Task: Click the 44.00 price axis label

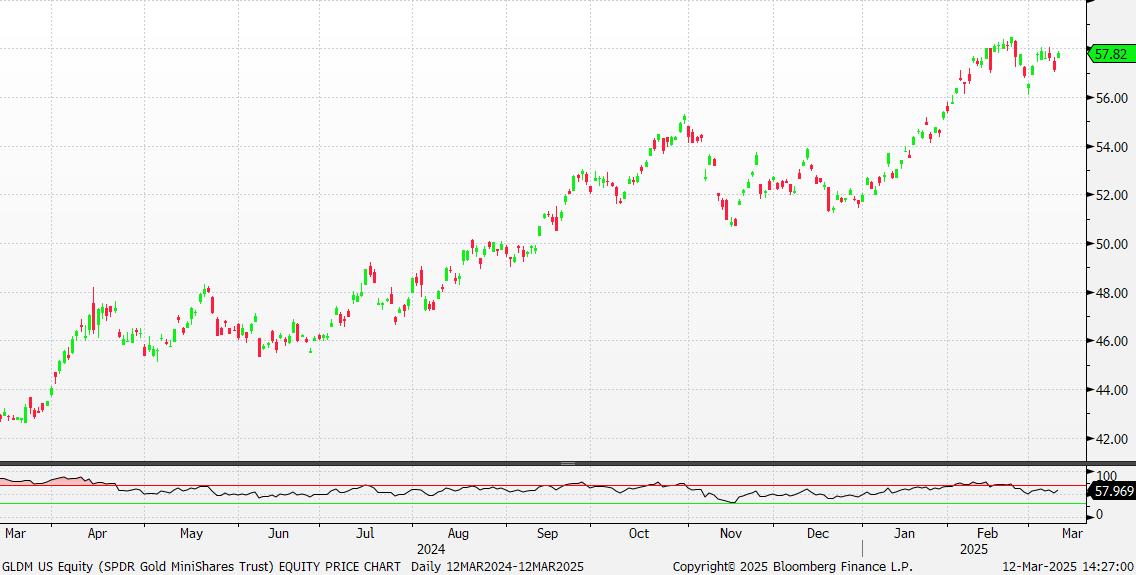Action: click(x=1111, y=390)
